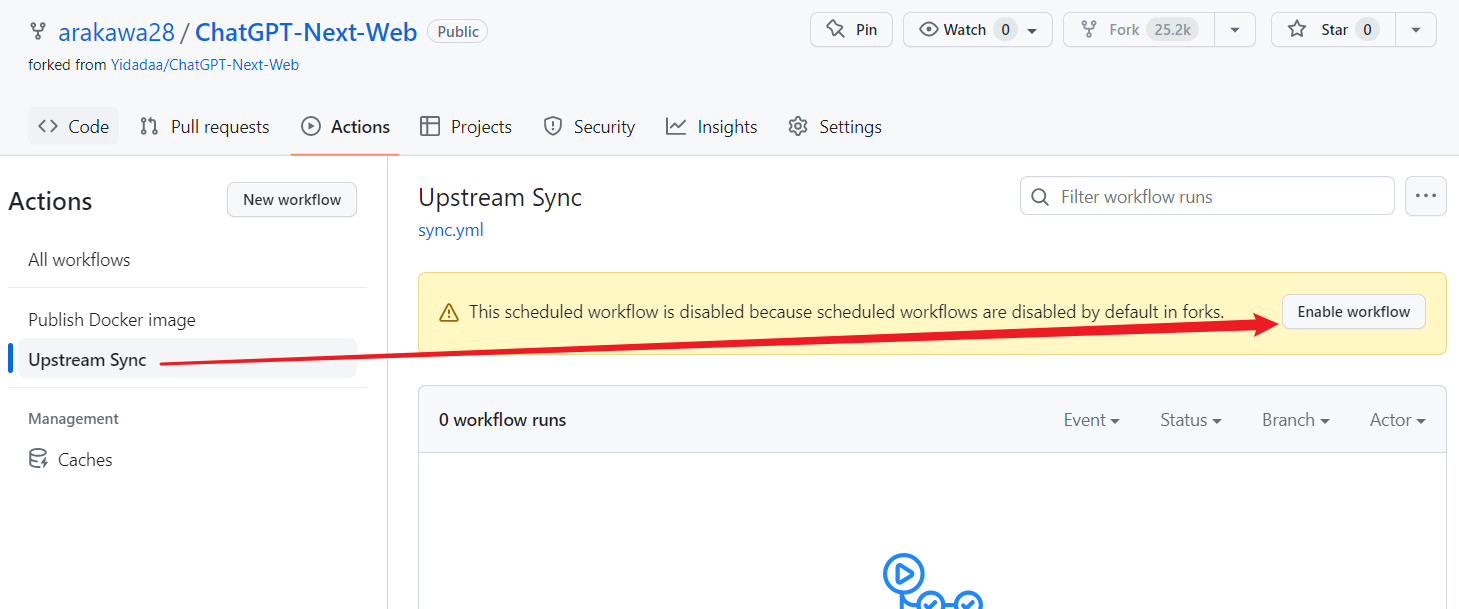Click the shield icon on Security tab
The image size is (1459, 609).
pyautogui.click(x=553, y=127)
